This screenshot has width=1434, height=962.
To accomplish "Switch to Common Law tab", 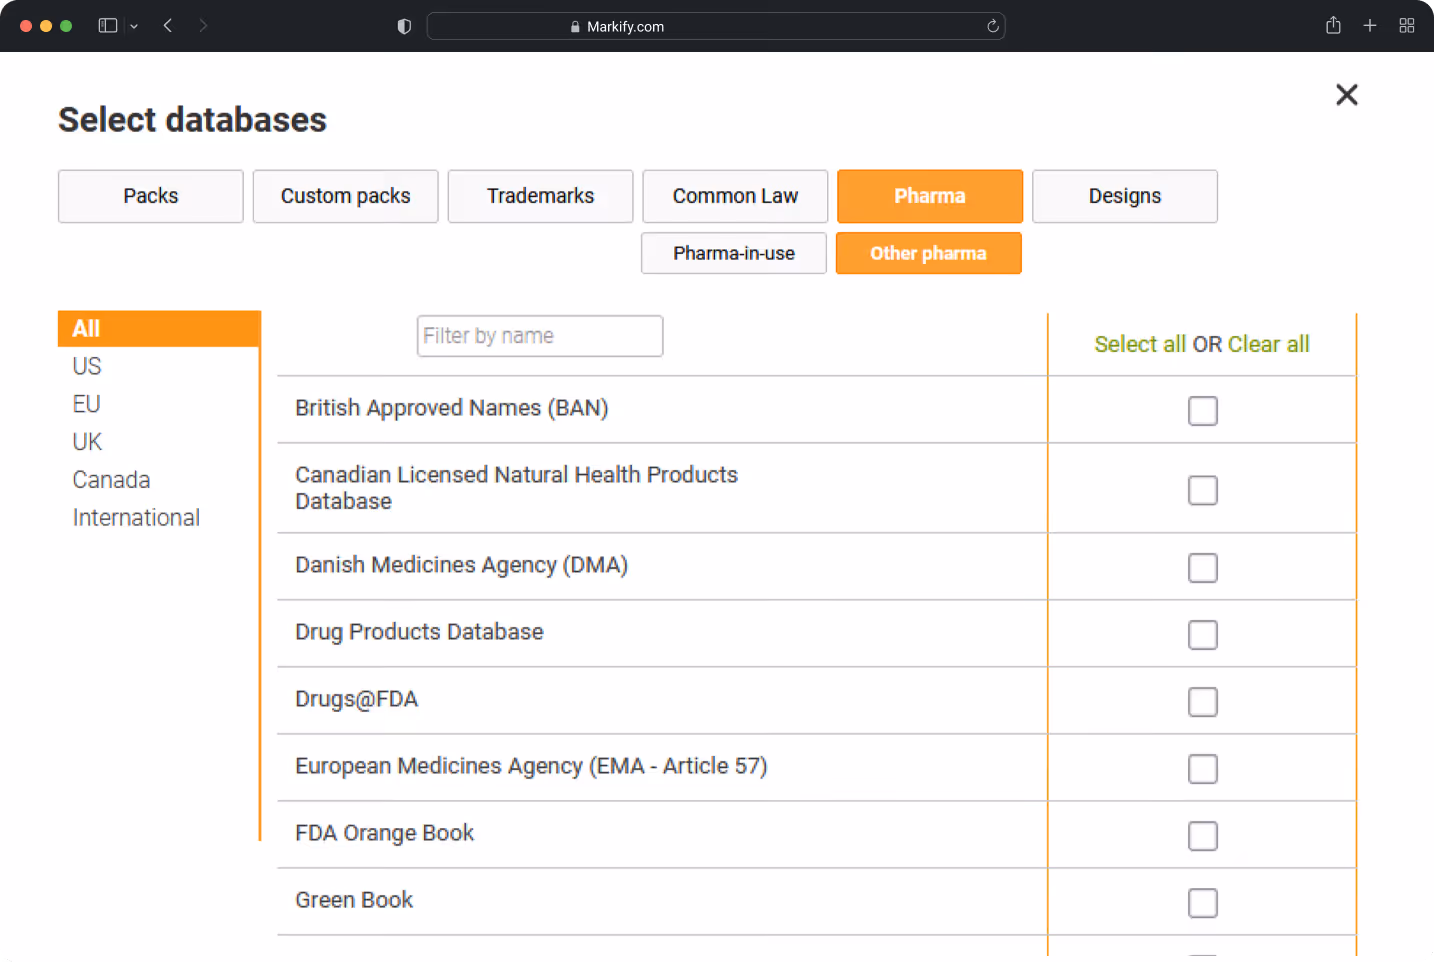I will 735,196.
